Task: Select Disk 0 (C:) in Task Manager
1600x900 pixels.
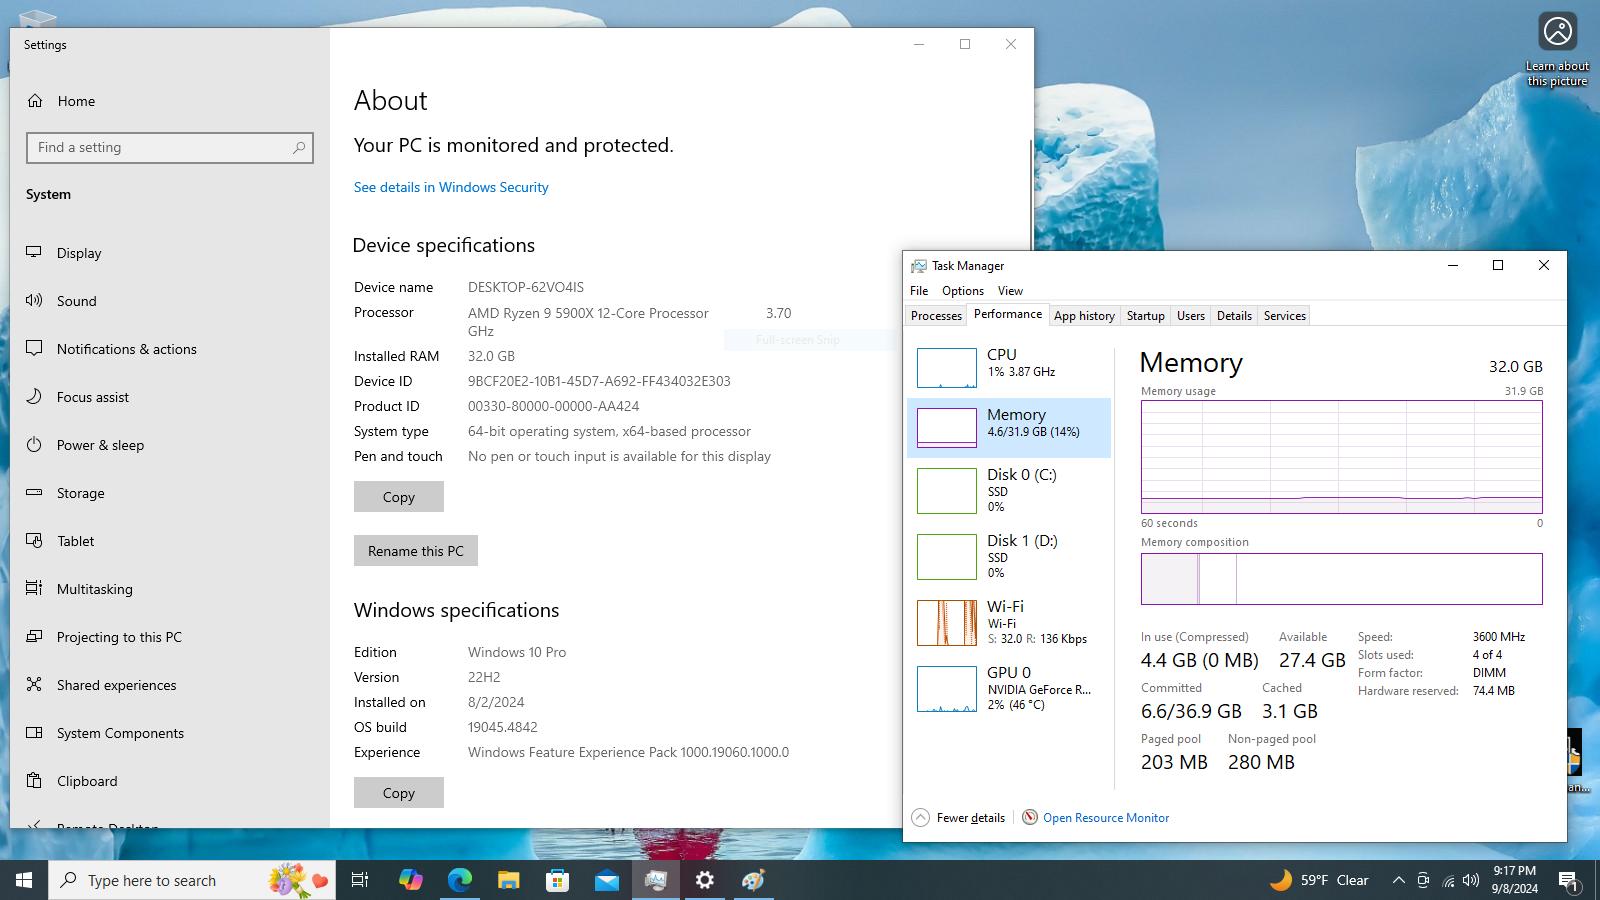Action: [x=1009, y=490]
